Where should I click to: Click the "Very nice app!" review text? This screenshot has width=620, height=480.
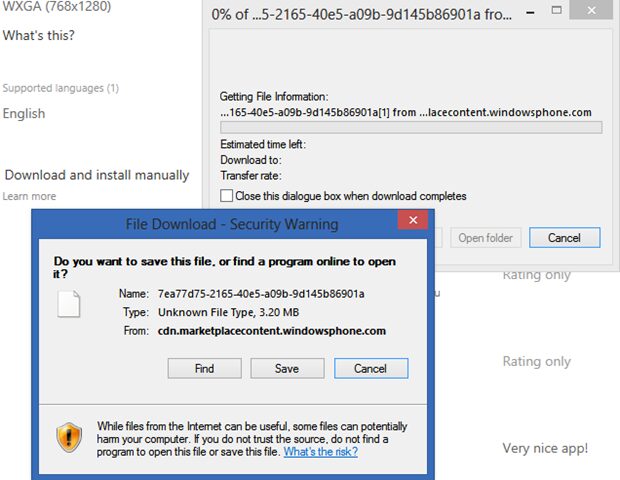[x=545, y=448]
